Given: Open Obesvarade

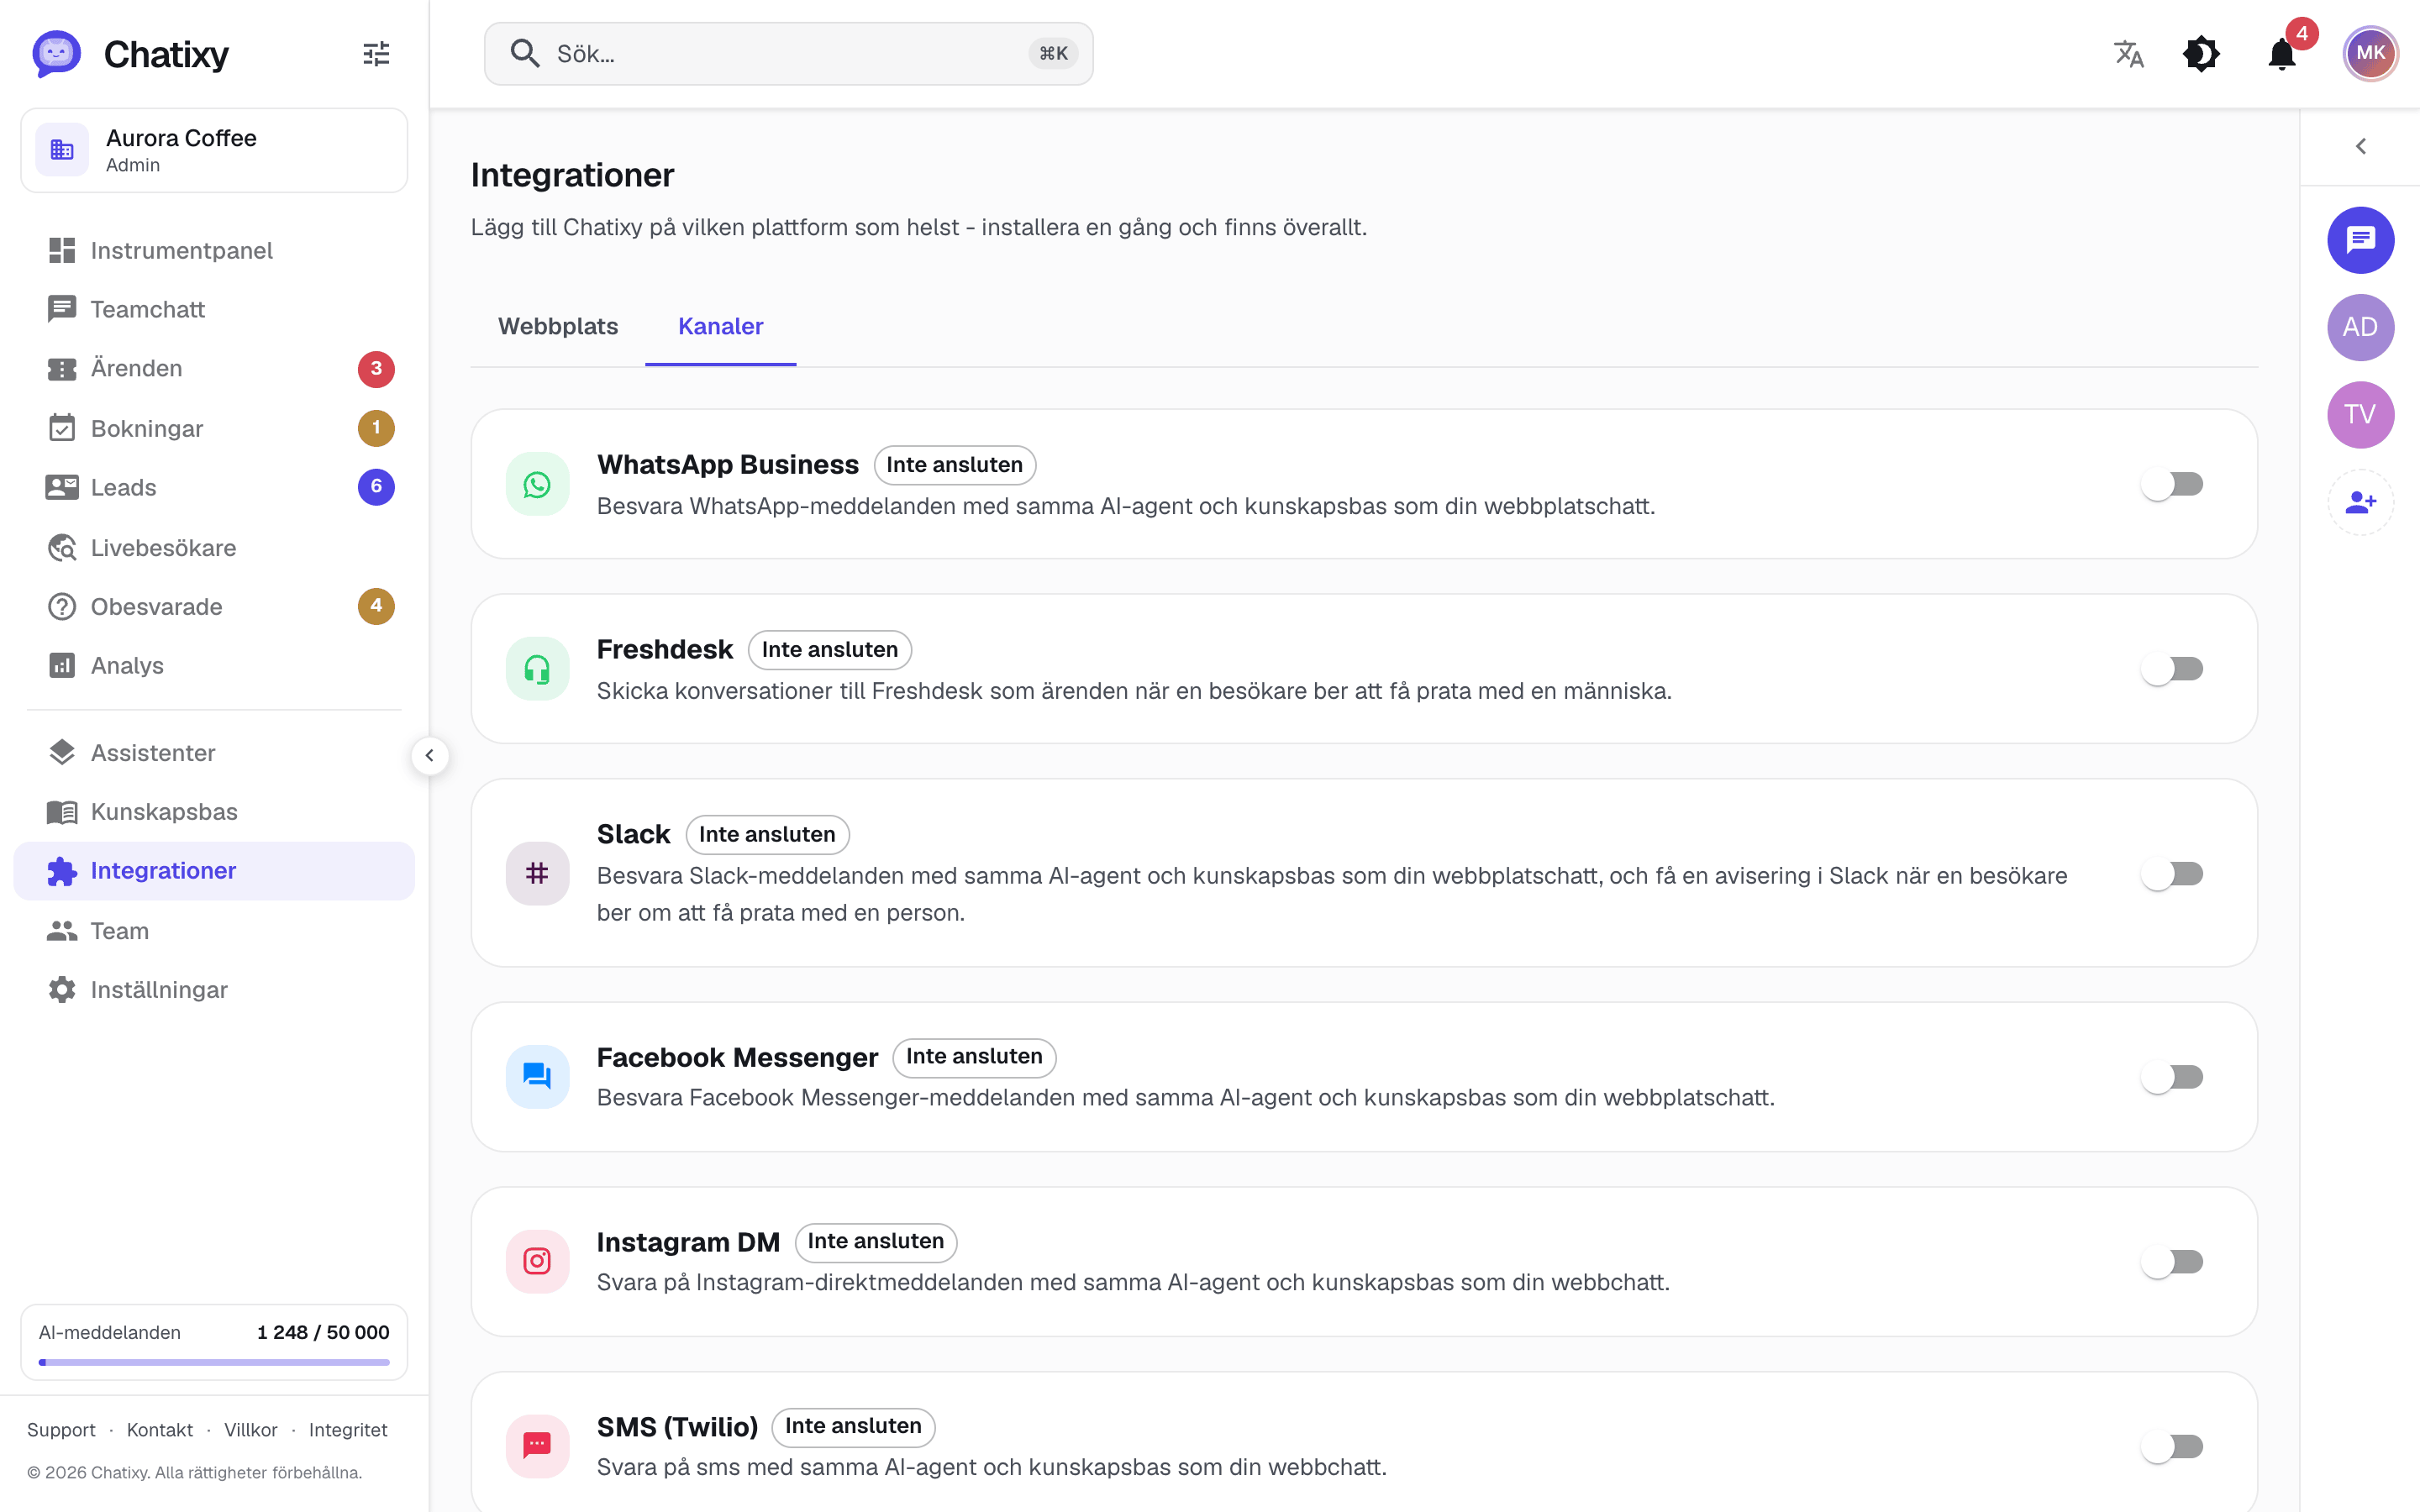Looking at the screenshot, I should coord(214,606).
